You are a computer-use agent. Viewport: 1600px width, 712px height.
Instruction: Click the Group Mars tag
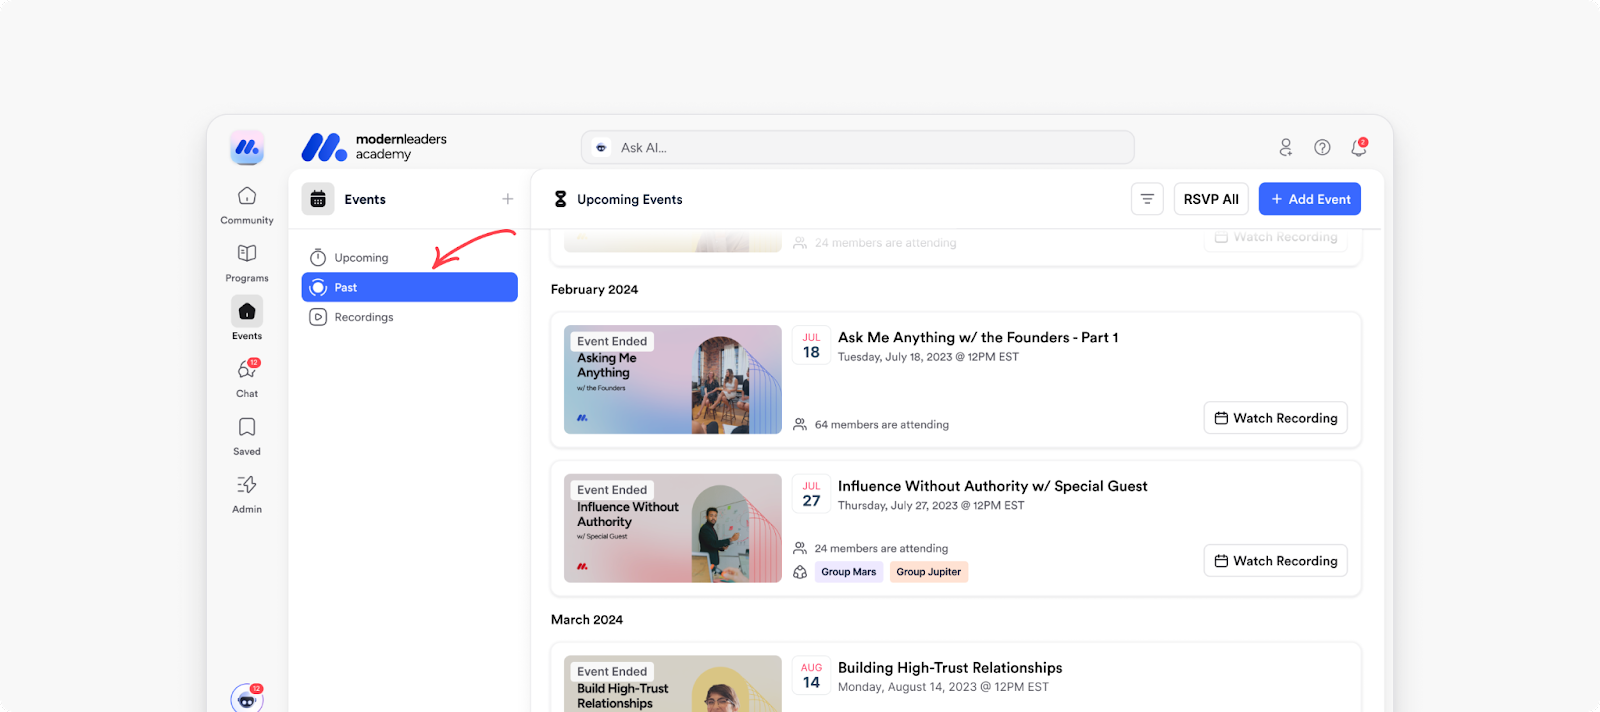849,572
